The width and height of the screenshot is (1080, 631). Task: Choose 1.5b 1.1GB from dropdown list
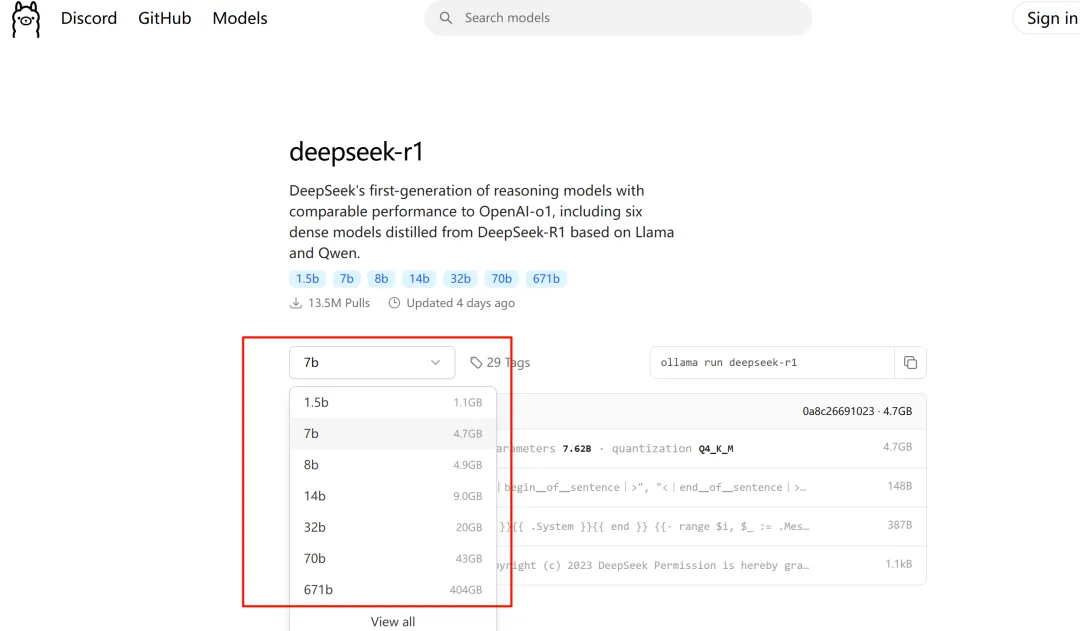tap(393, 402)
